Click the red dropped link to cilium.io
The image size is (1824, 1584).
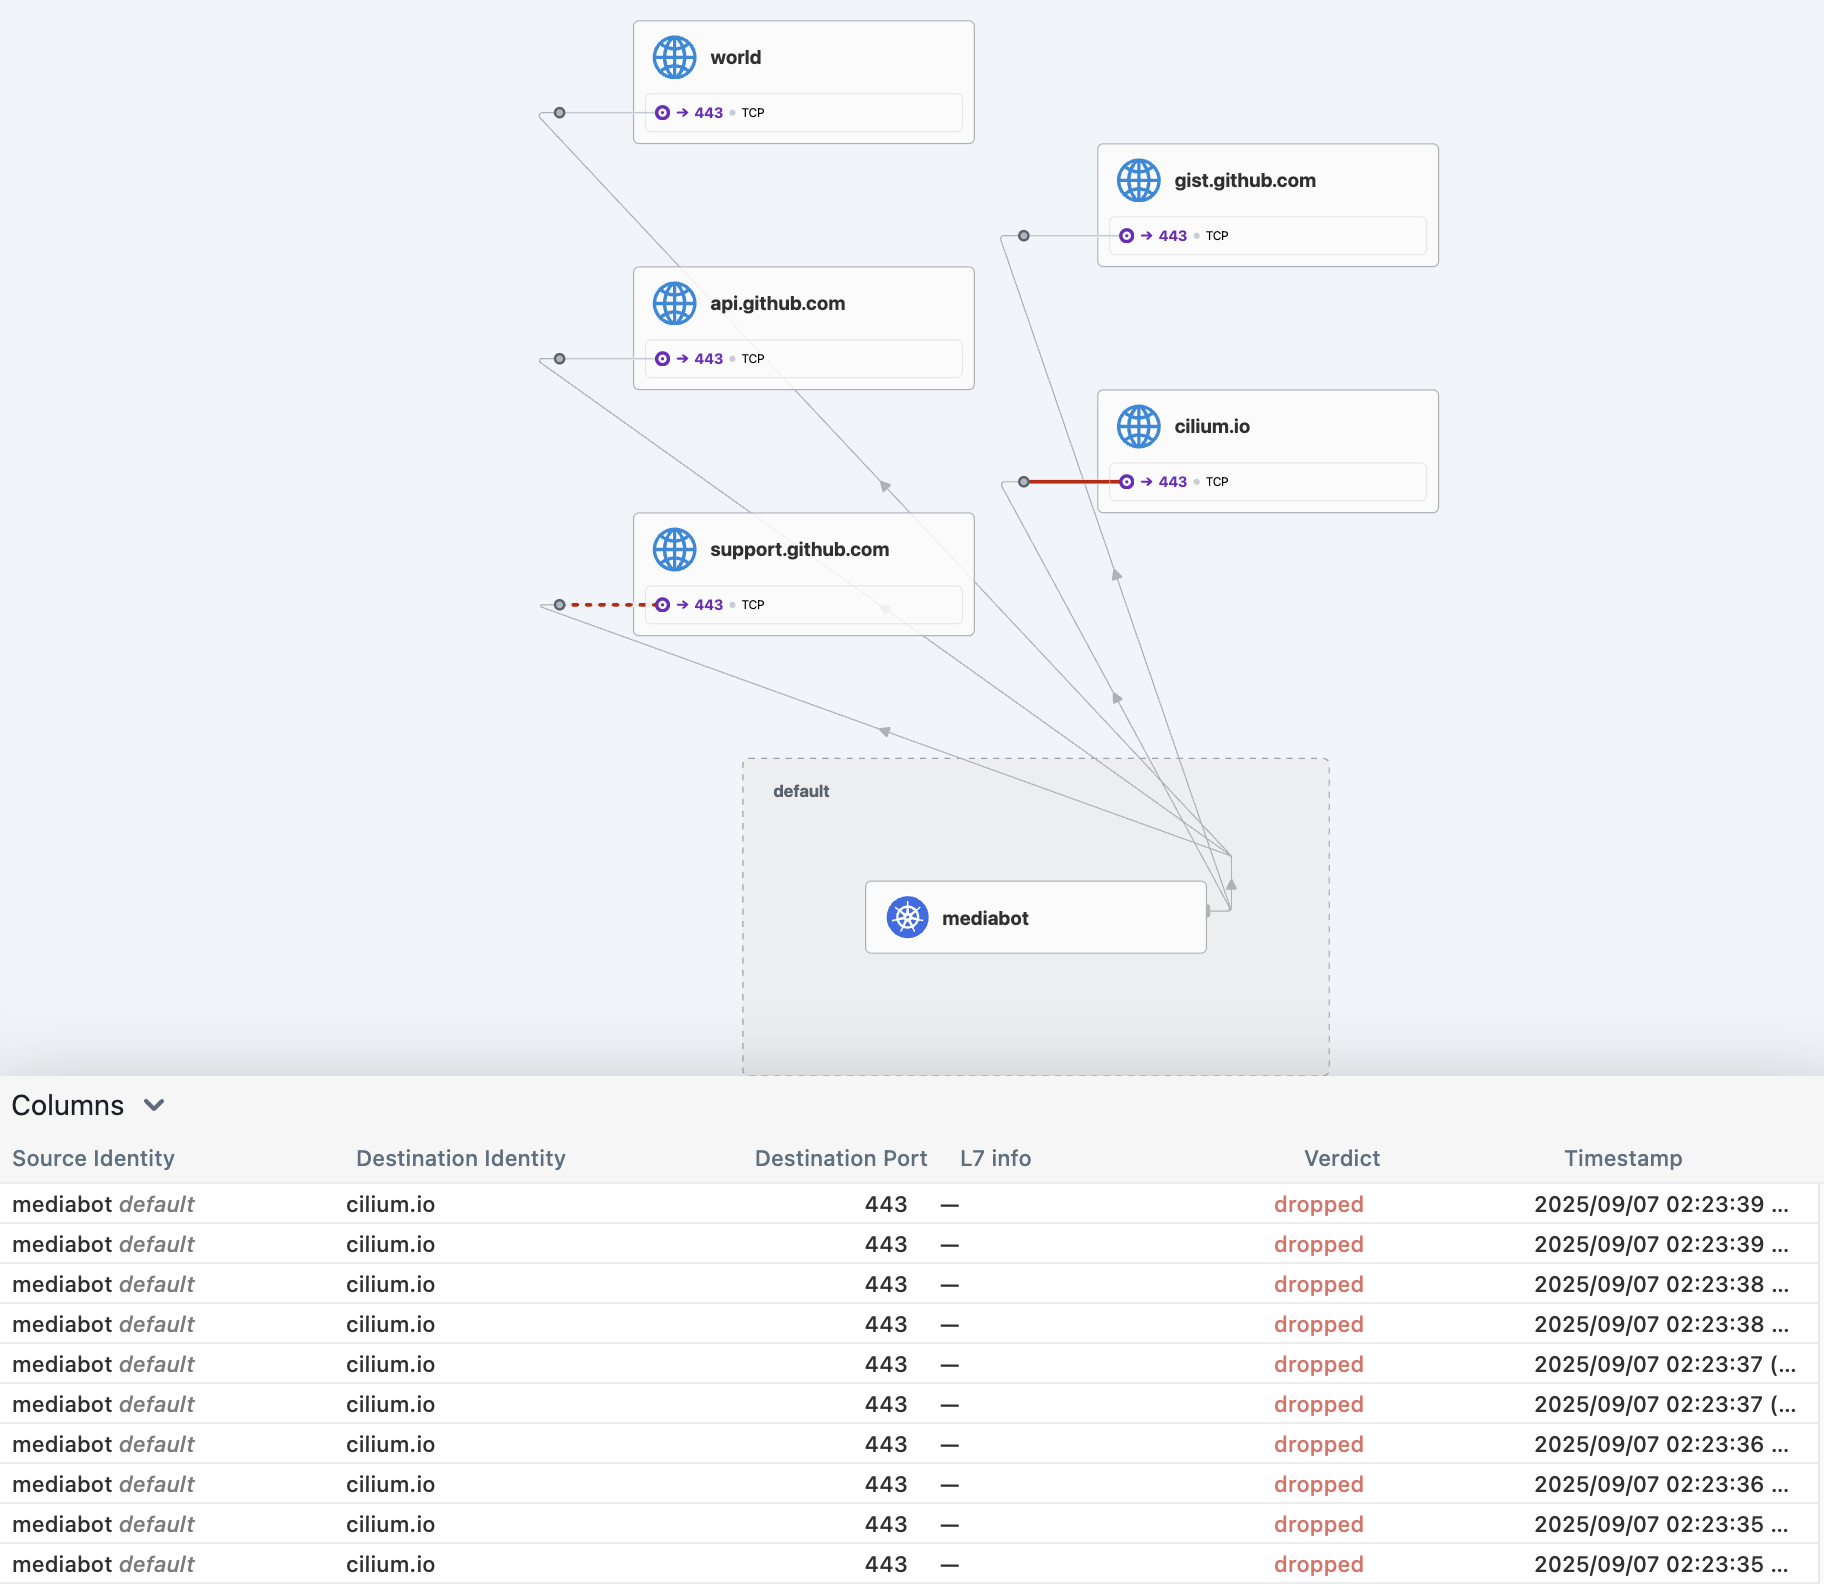click(x=1075, y=482)
